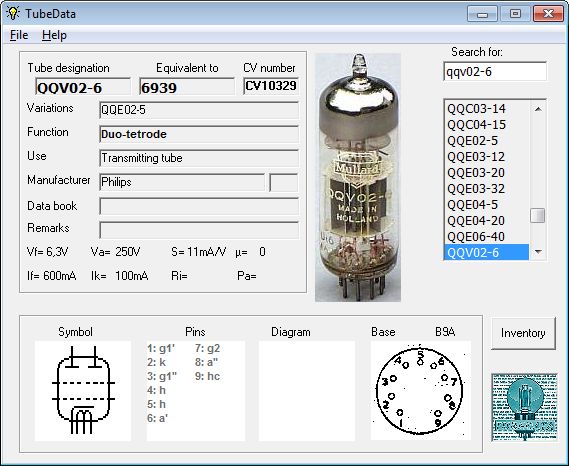The height and width of the screenshot is (466, 569).
Task: Click the TubeData lightbulb title icon
Action: (13, 13)
